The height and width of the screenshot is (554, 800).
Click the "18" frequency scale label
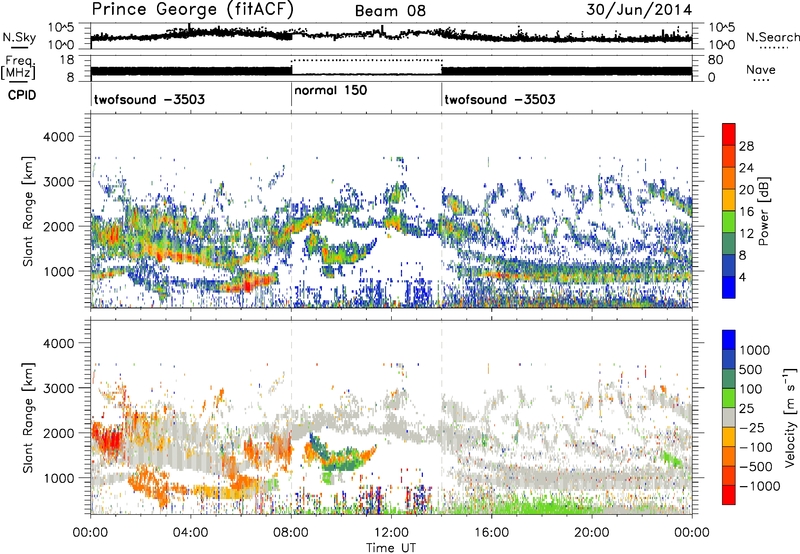coord(67,60)
